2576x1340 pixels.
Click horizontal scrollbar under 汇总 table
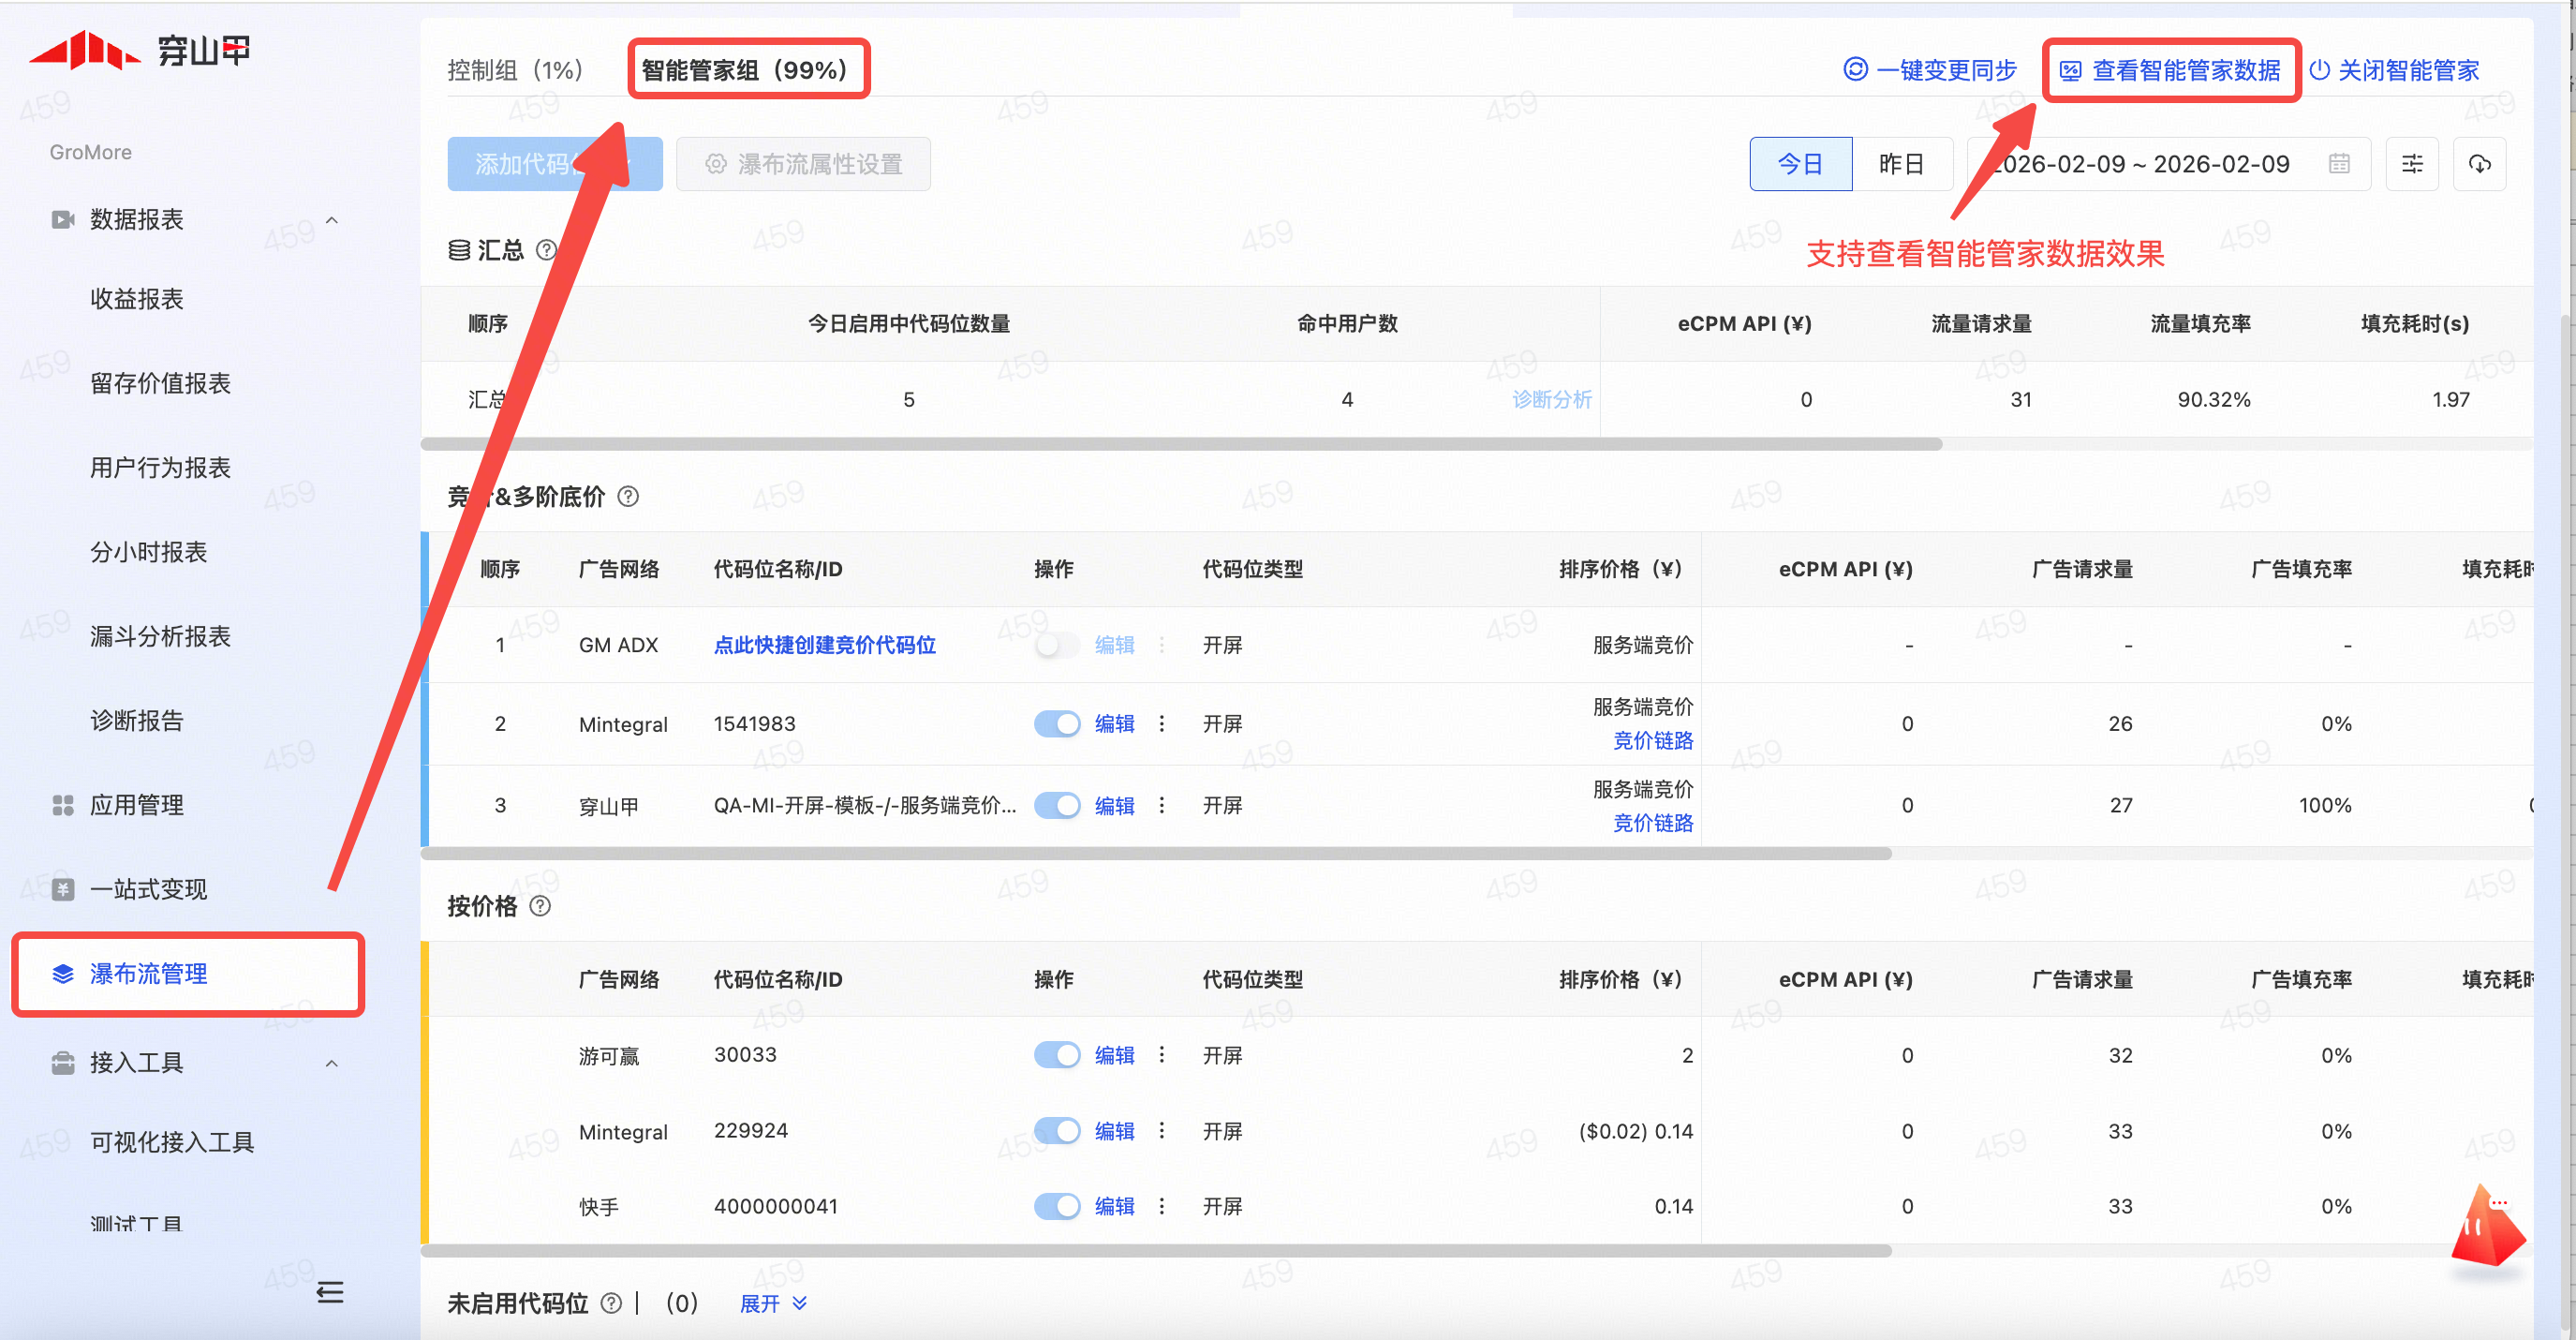[1180, 444]
